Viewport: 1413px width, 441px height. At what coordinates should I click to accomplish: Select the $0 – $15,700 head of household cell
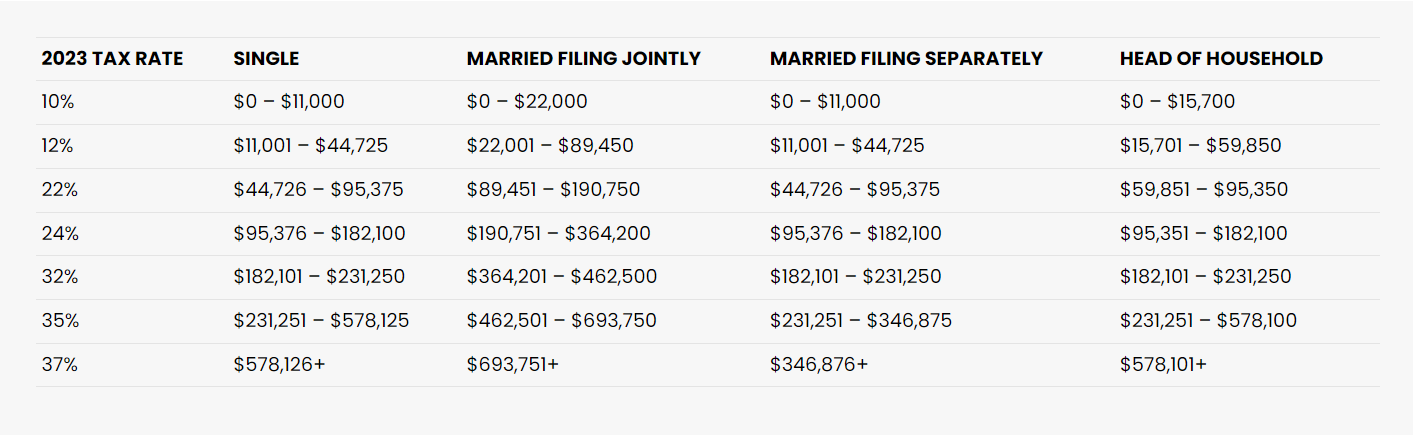coord(1177,102)
